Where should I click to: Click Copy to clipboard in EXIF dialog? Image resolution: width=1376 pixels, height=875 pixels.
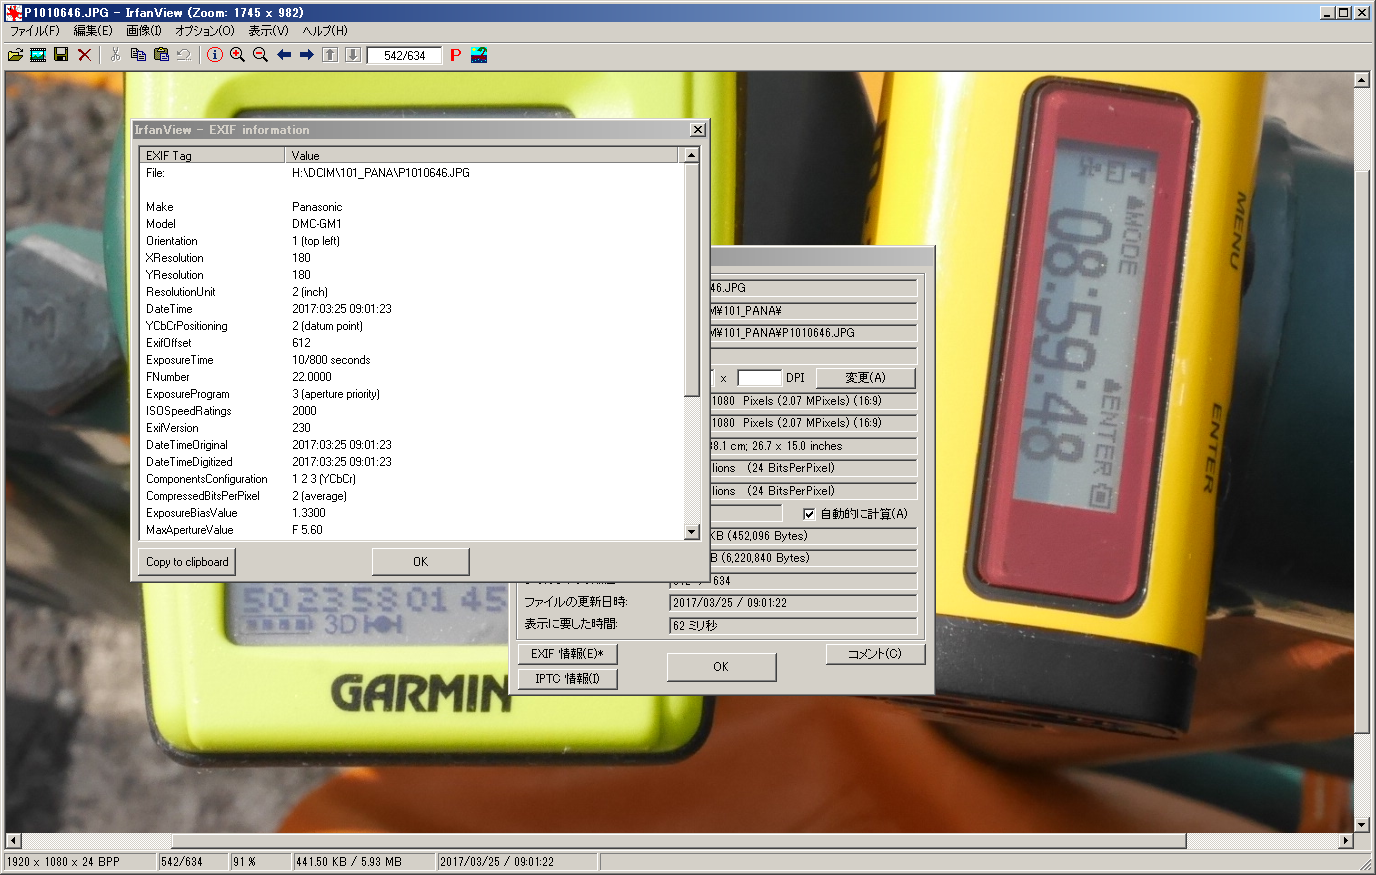pos(187,562)
